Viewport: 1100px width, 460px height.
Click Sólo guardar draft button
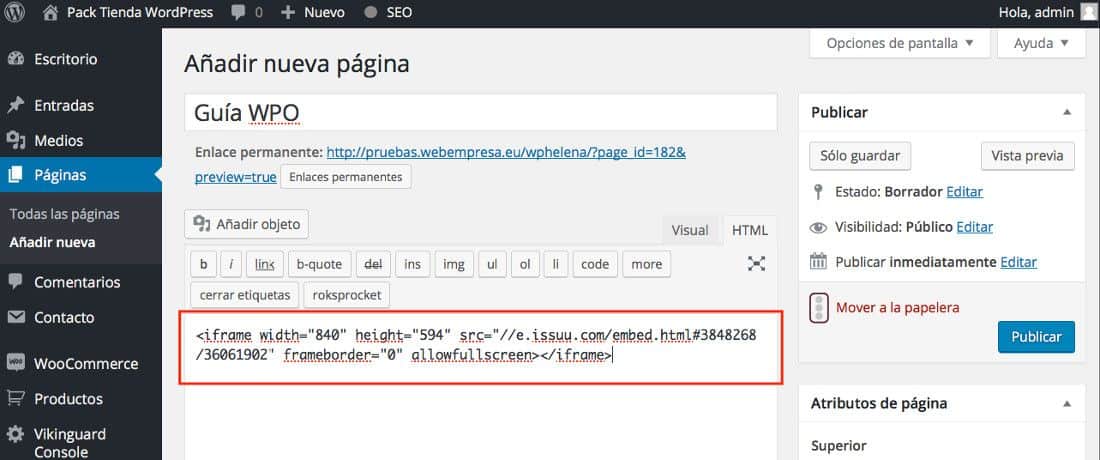860,156
